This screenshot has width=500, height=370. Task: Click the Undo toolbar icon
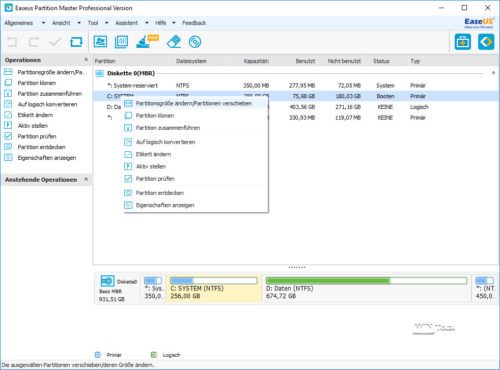point(12,42)
